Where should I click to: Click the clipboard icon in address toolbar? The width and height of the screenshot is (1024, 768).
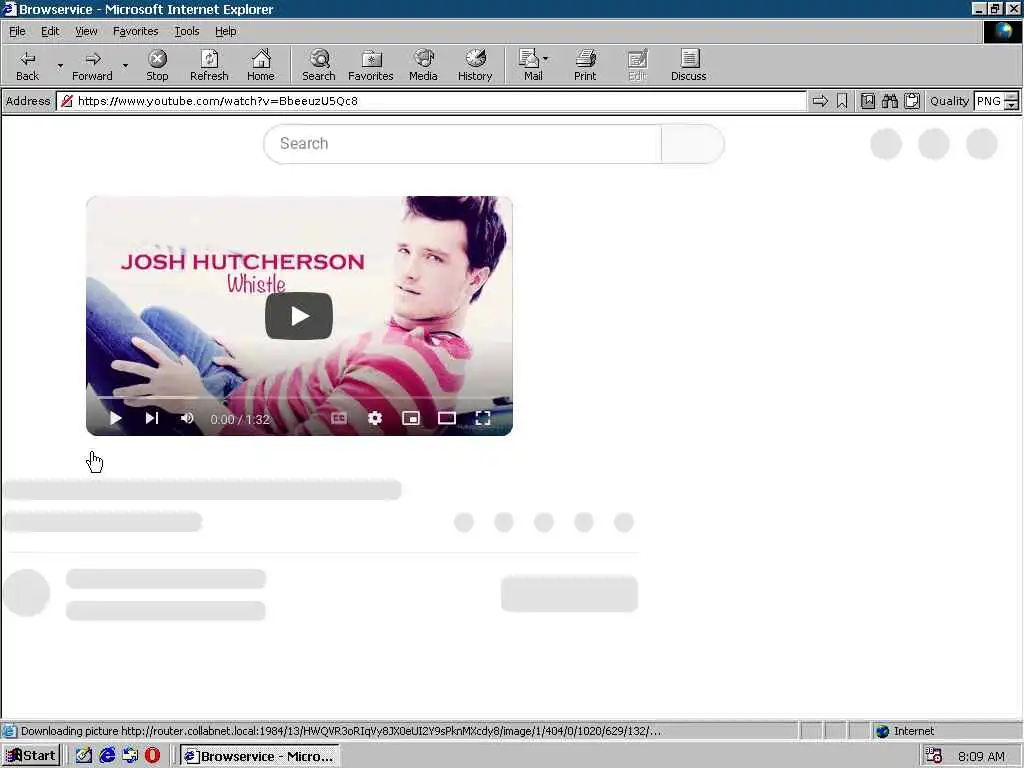(x=912, y=101)
